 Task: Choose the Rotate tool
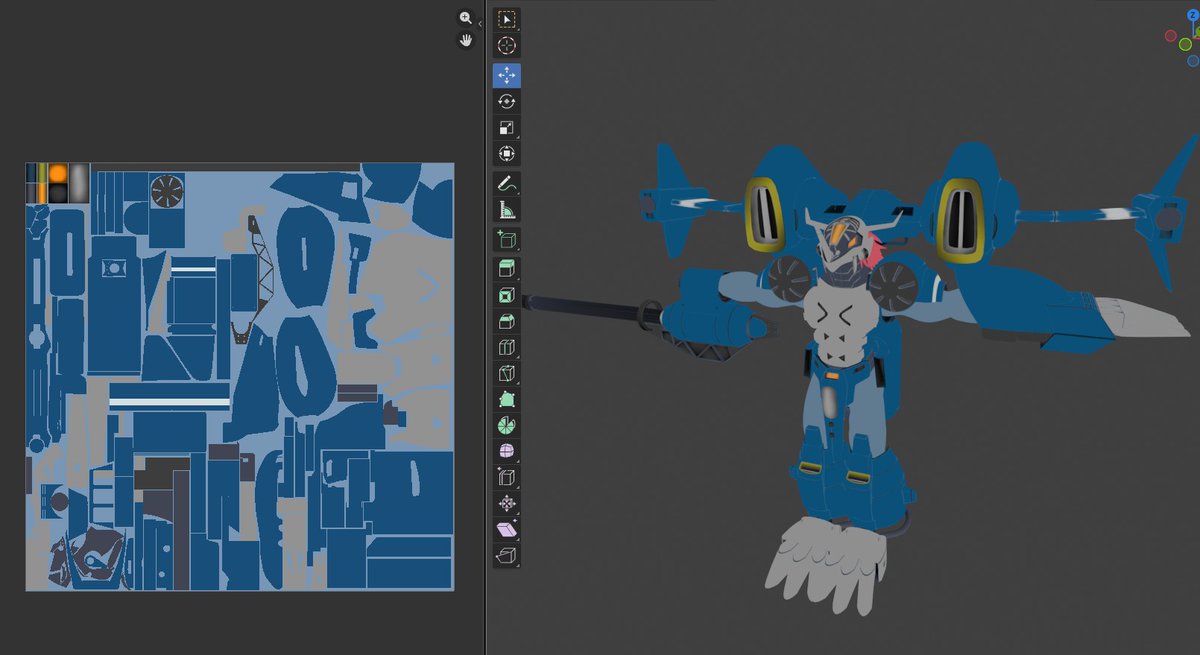(x=507, y=101)
